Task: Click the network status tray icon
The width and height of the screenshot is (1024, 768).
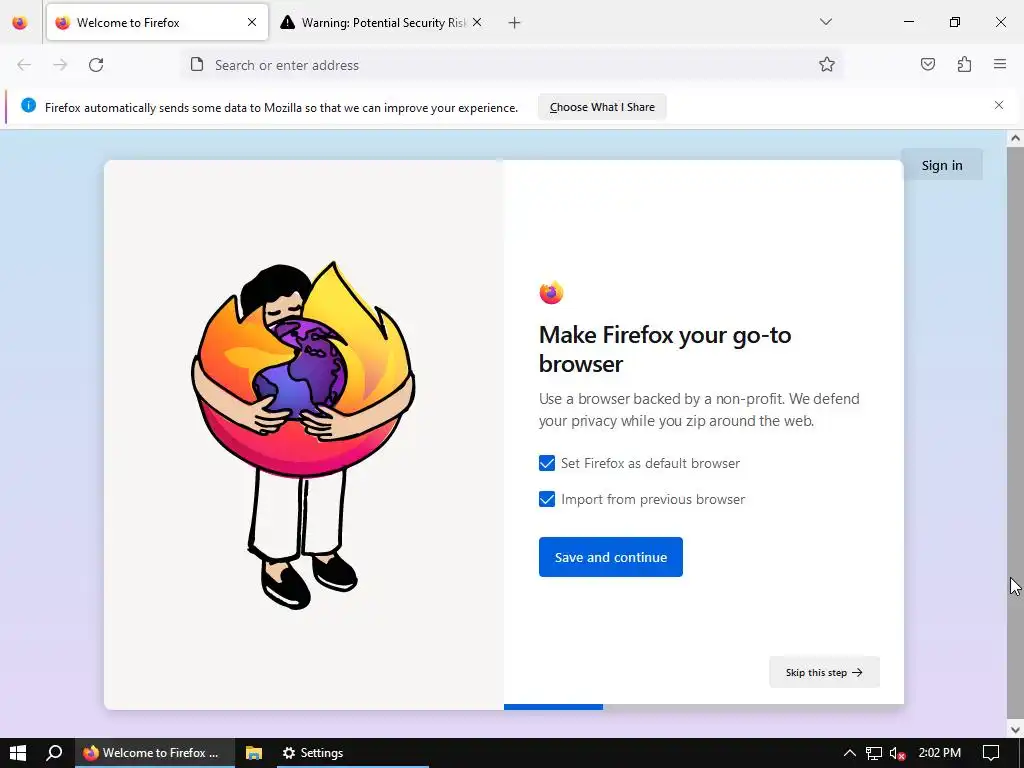Action: (874, 753)
